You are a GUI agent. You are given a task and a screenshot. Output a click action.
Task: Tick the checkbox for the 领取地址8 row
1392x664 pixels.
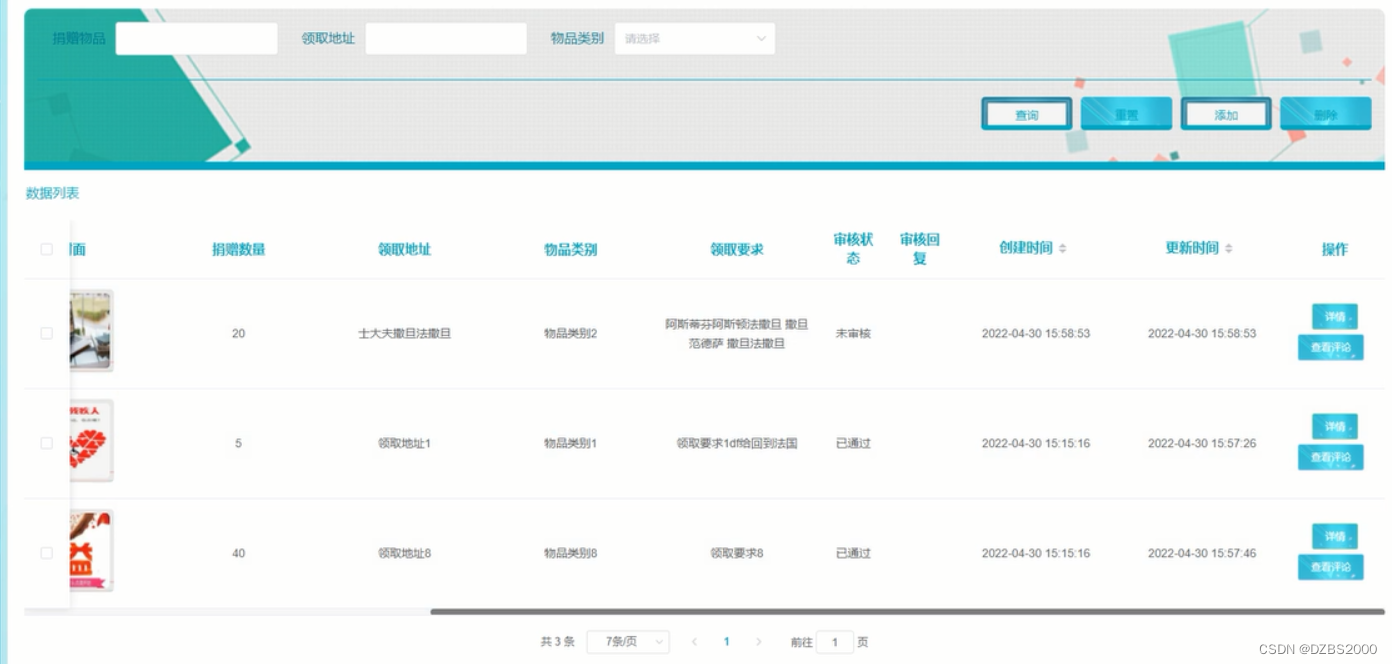tap(46, 553)
